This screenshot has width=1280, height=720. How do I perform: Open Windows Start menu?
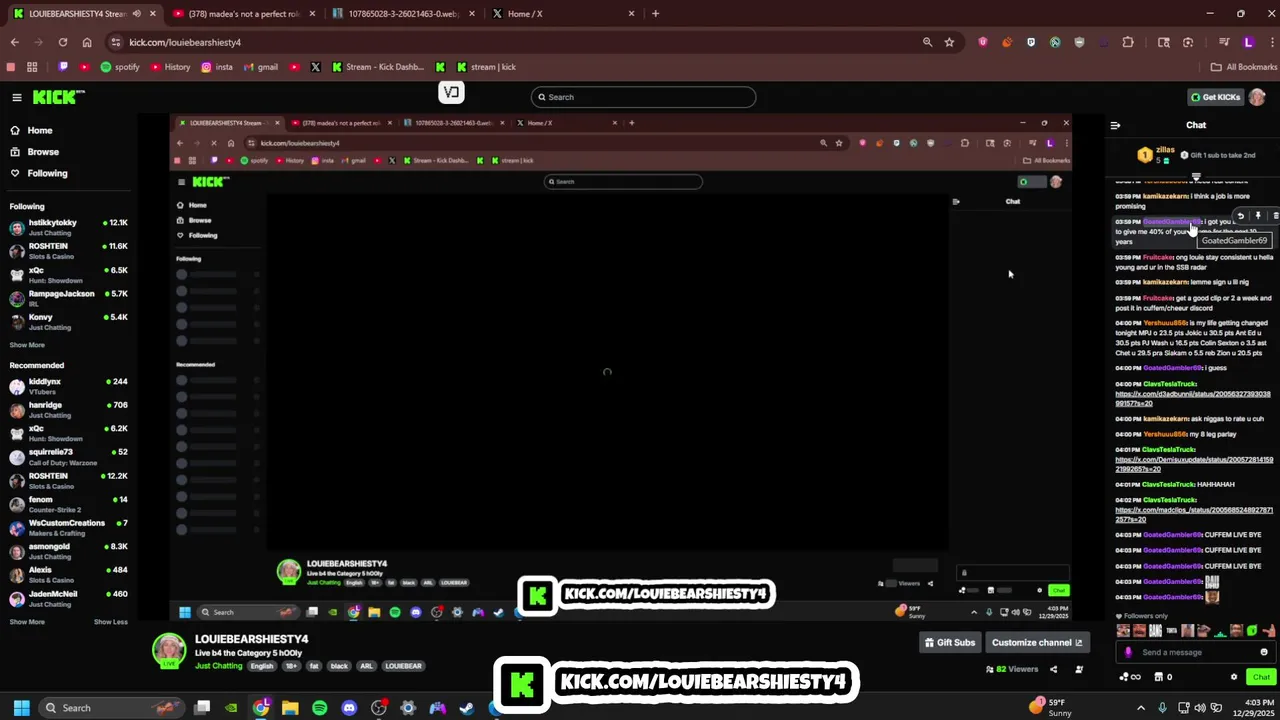pyautogui.click(x=21, y=708)
